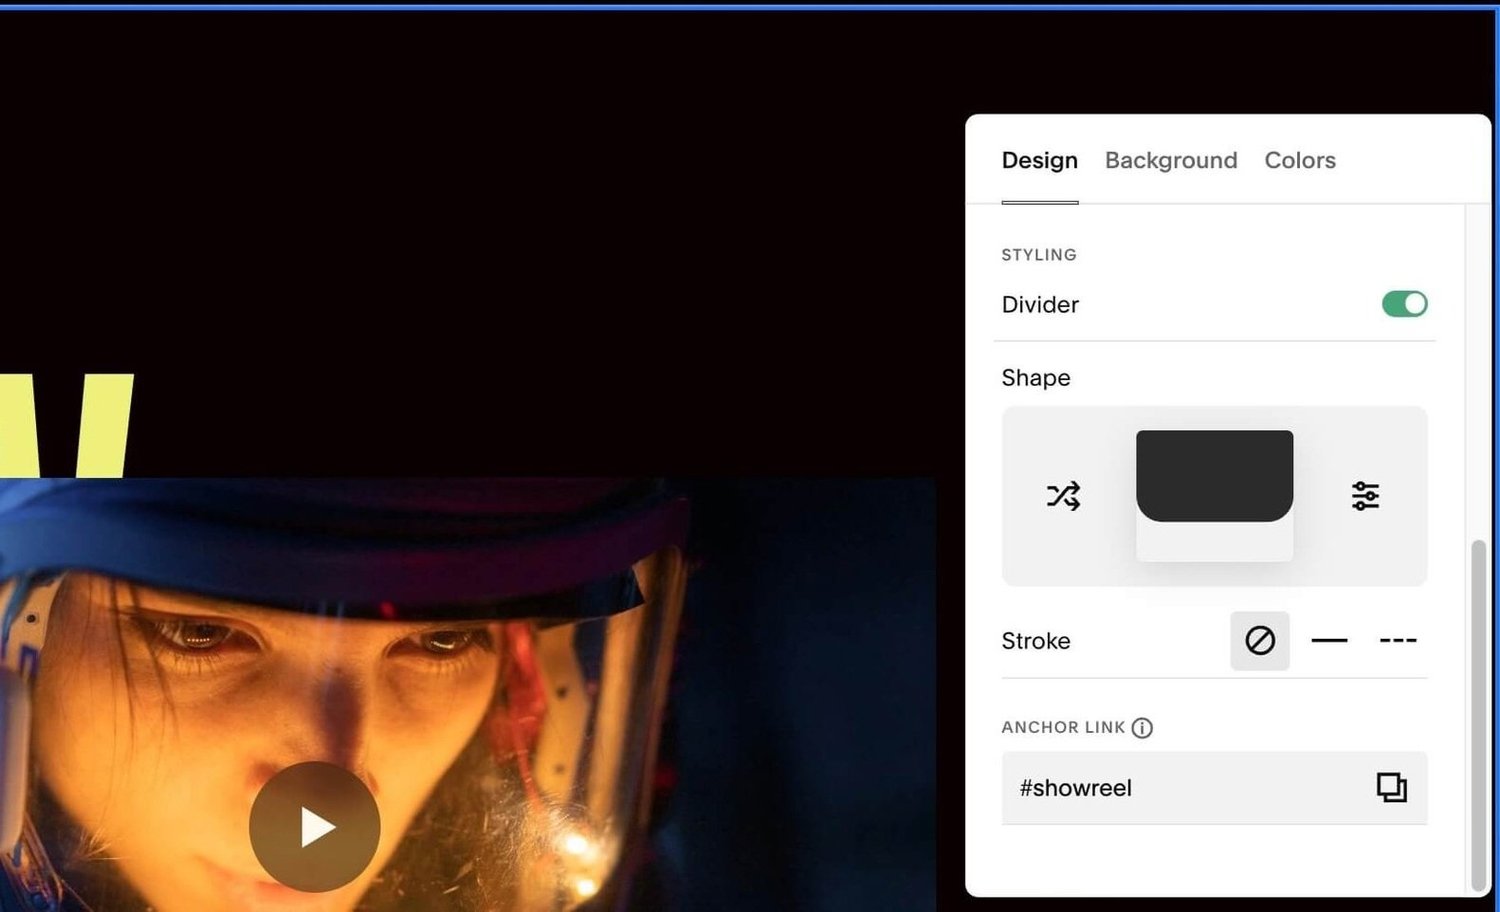The width and height of the screenshot is (1500, 912).
Task: Copy the #showreel anchor link
Action: pos(1394,787)
